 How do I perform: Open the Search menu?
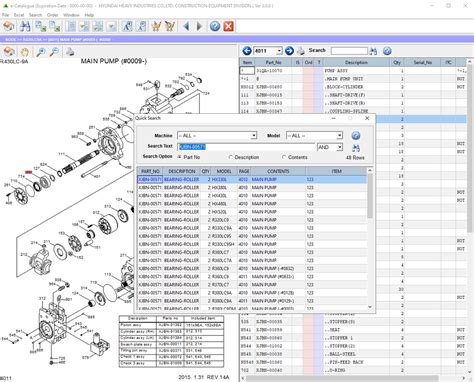coord(35,15)
